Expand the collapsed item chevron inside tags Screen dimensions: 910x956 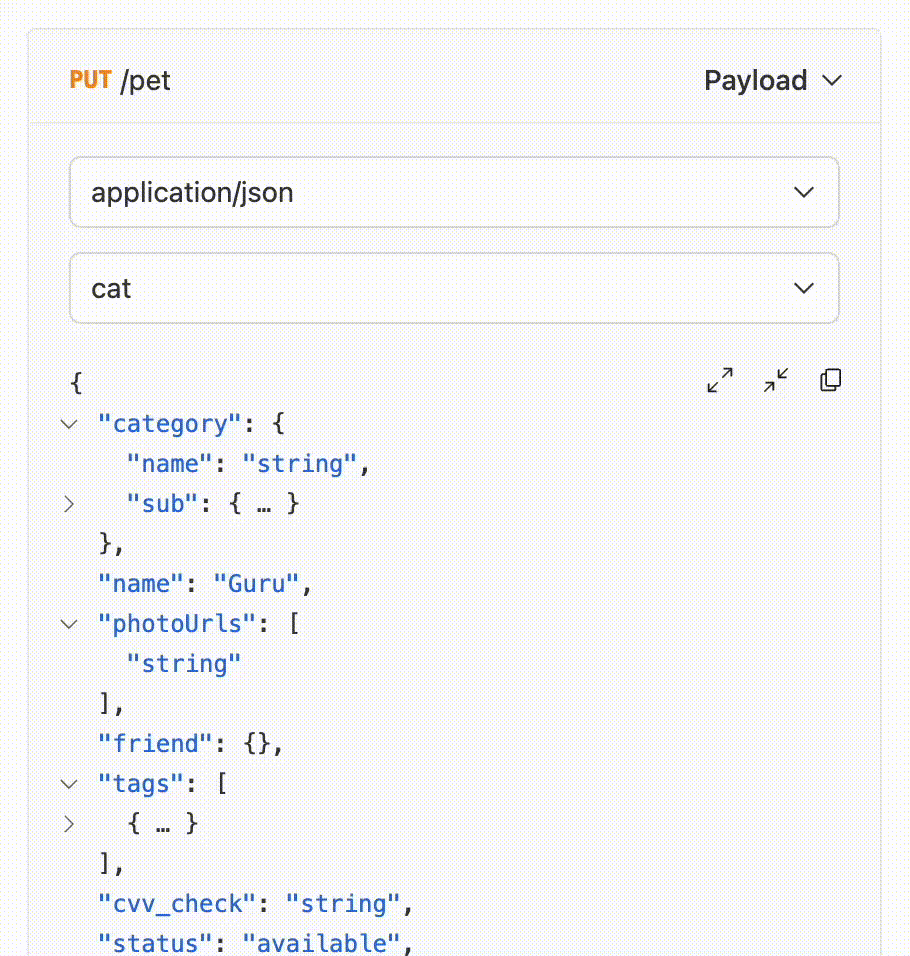pyautogui.click(x=69, y=824)
